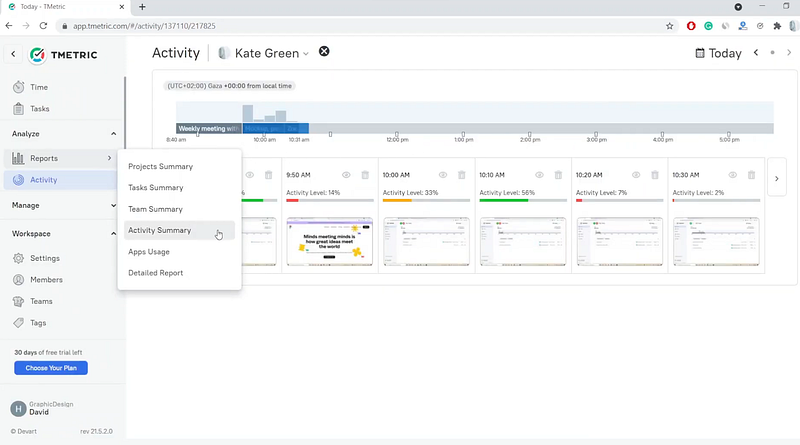Click 10:00 AM activity level bar

426,201
